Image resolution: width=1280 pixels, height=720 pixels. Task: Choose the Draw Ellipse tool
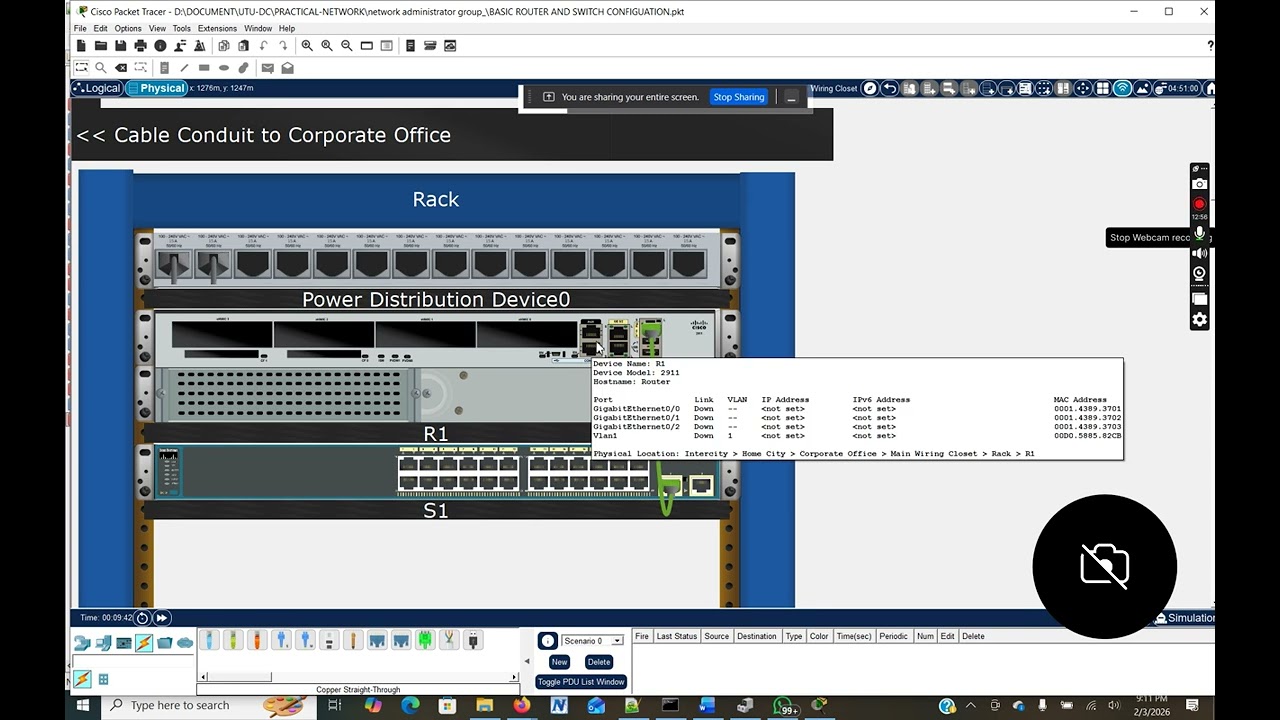point(224,68)
